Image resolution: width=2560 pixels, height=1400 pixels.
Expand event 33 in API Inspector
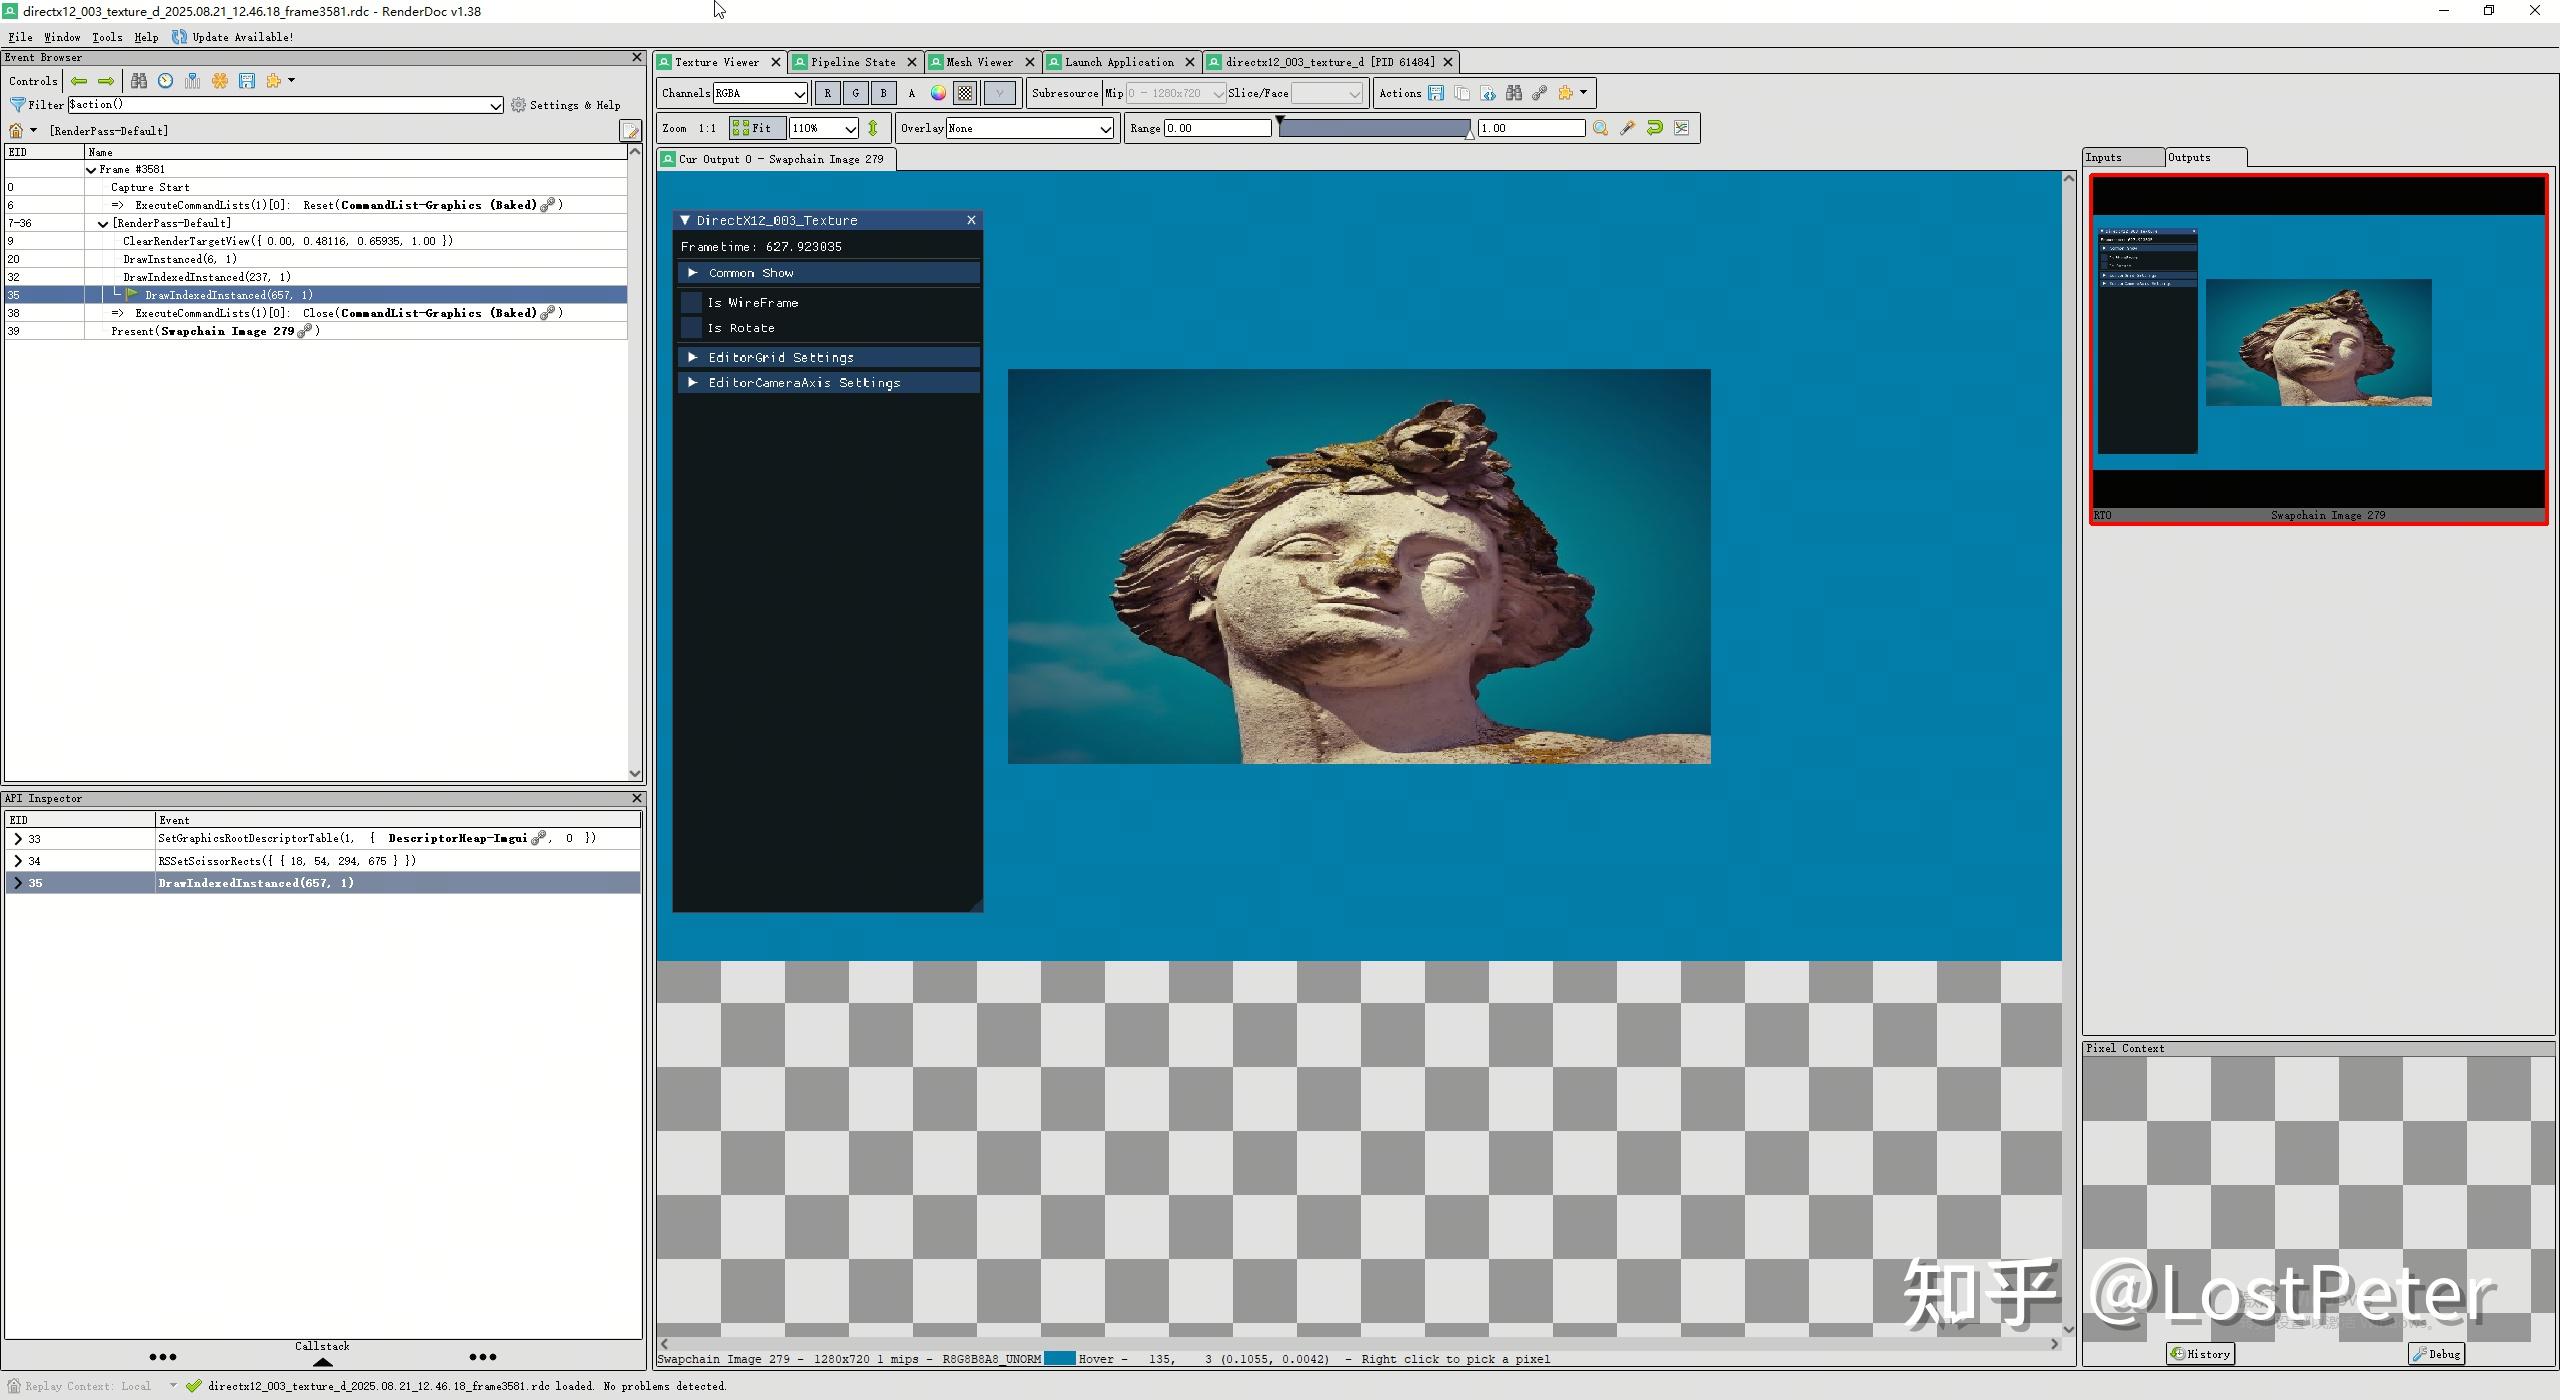coord(18,839)
